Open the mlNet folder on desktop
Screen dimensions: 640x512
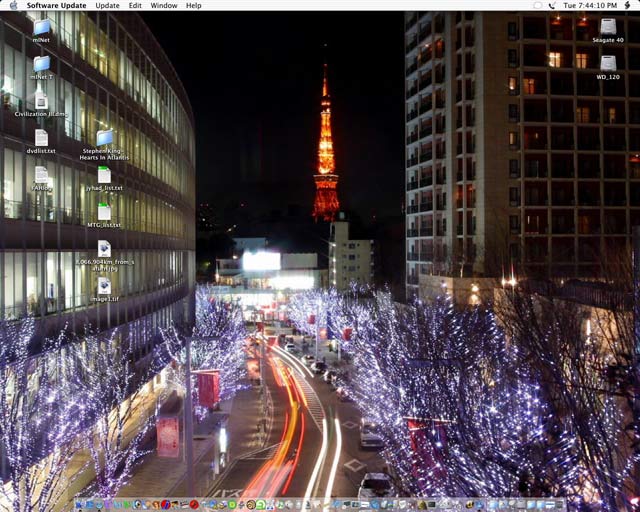(42, 28)
